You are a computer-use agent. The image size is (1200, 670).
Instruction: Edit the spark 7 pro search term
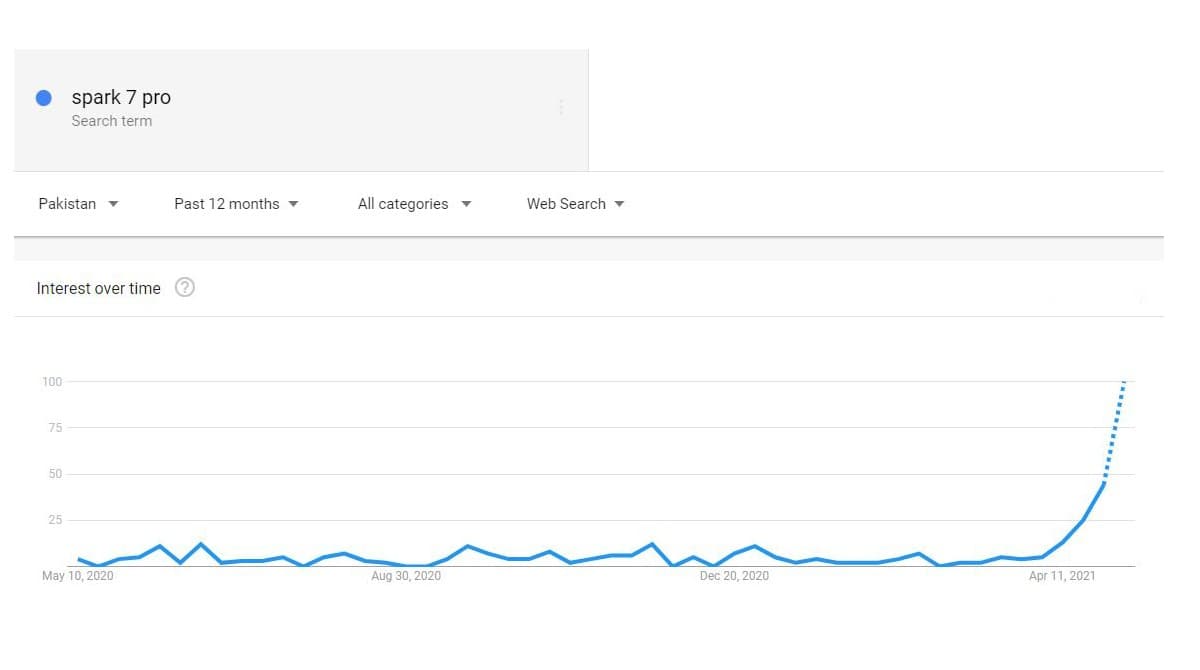coord(121,97)
